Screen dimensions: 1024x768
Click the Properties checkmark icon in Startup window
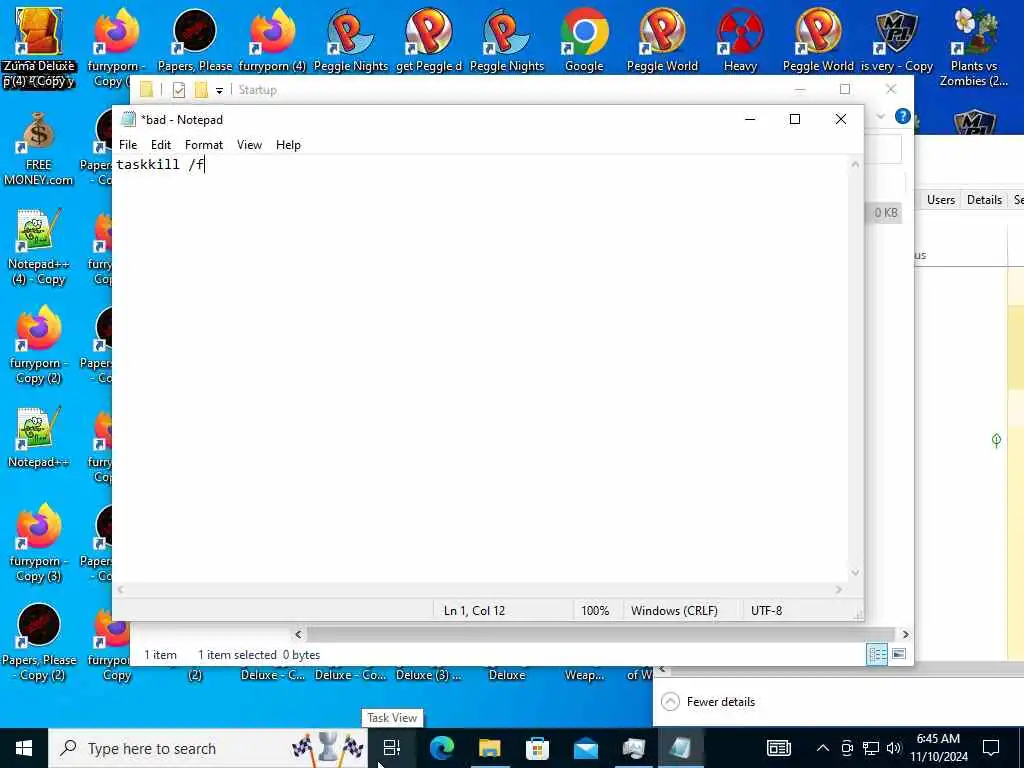pos(179,89)
